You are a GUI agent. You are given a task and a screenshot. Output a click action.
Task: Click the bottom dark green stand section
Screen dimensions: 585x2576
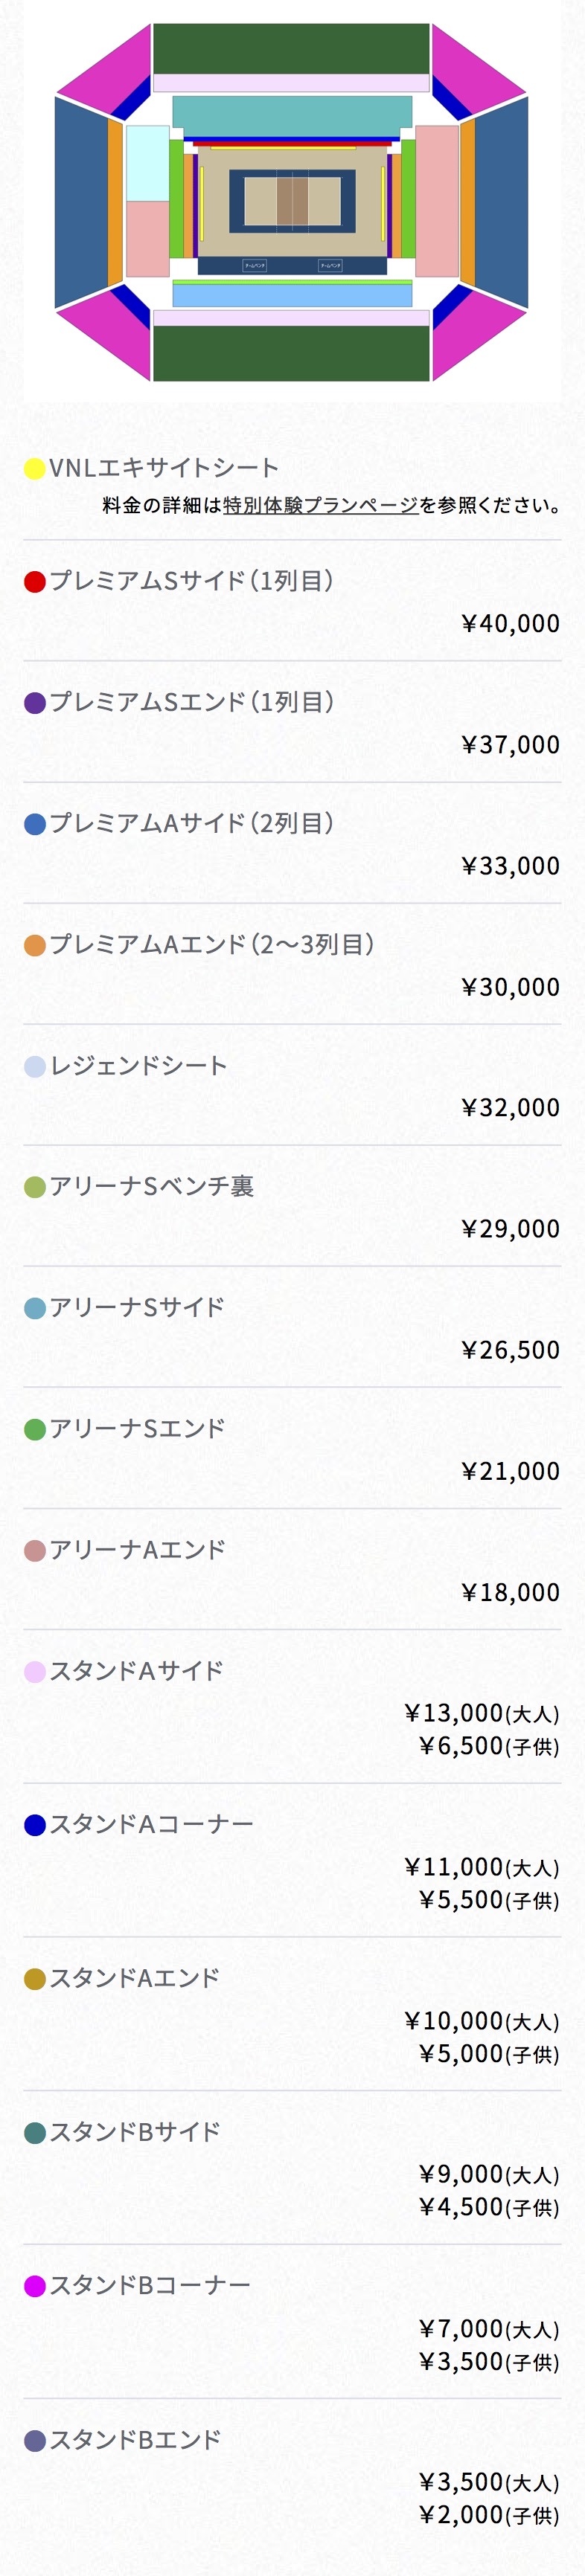[x=291, y=353]
